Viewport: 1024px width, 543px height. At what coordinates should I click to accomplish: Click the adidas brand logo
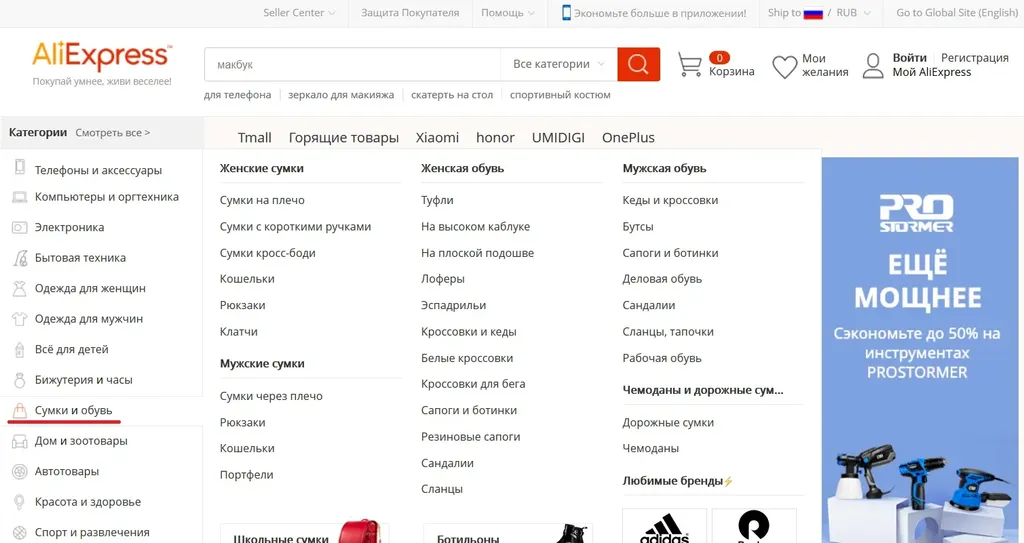664,527
